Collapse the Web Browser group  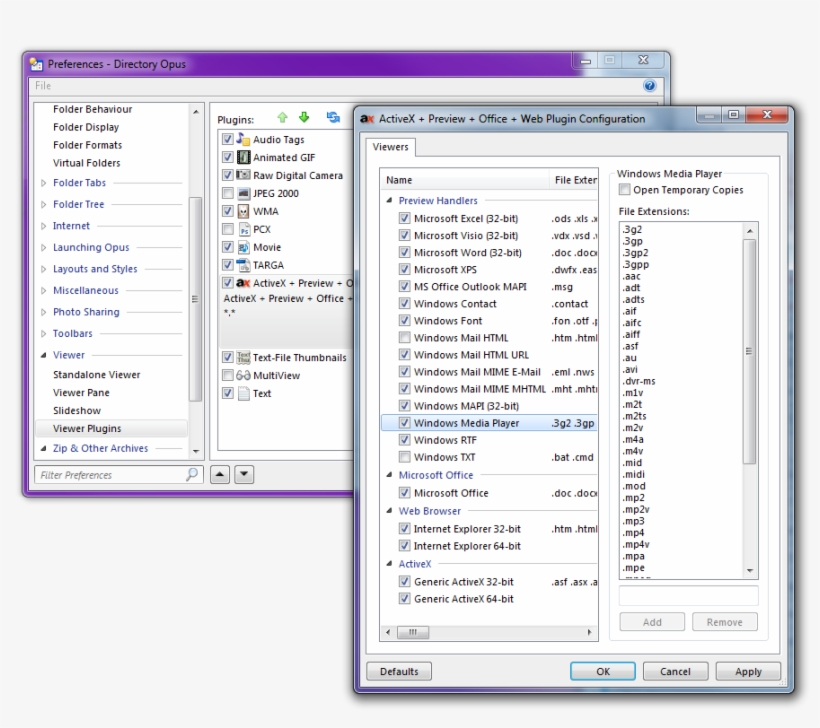click(x=389, y=510)
